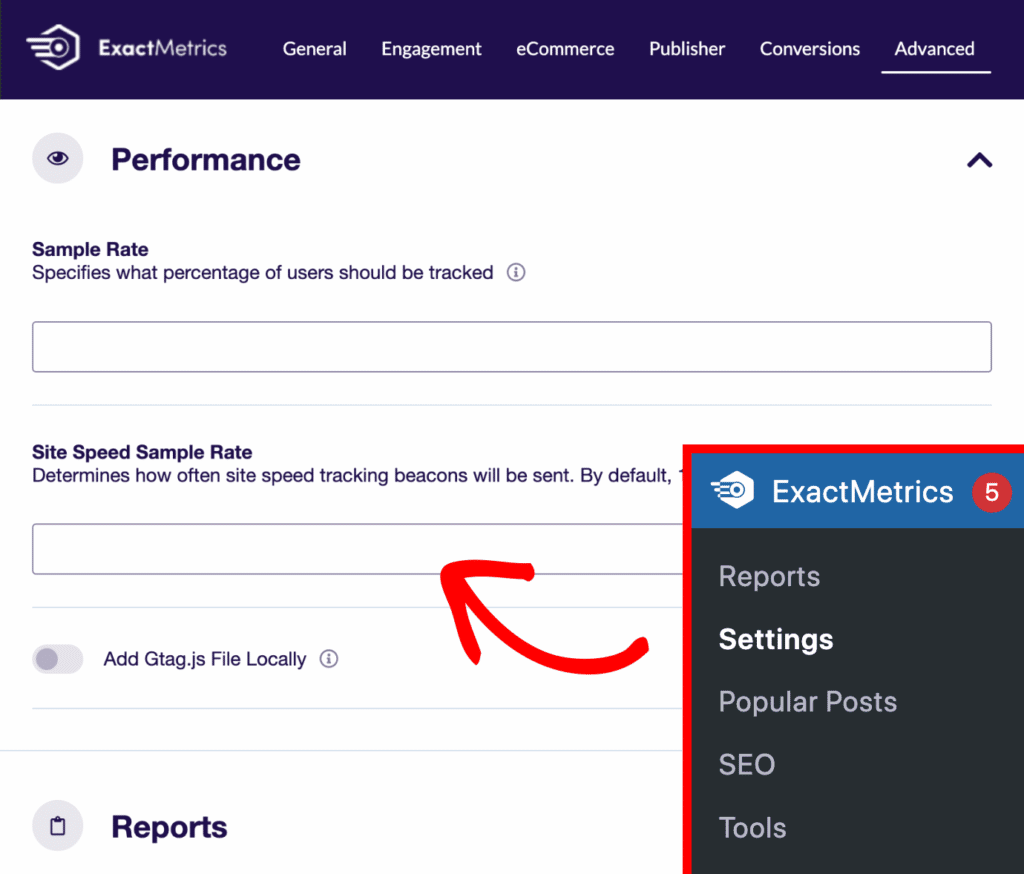The image size is (1024, 874).
Task: Show info tooltip for Sample Rate
Action: coord(516,272)
